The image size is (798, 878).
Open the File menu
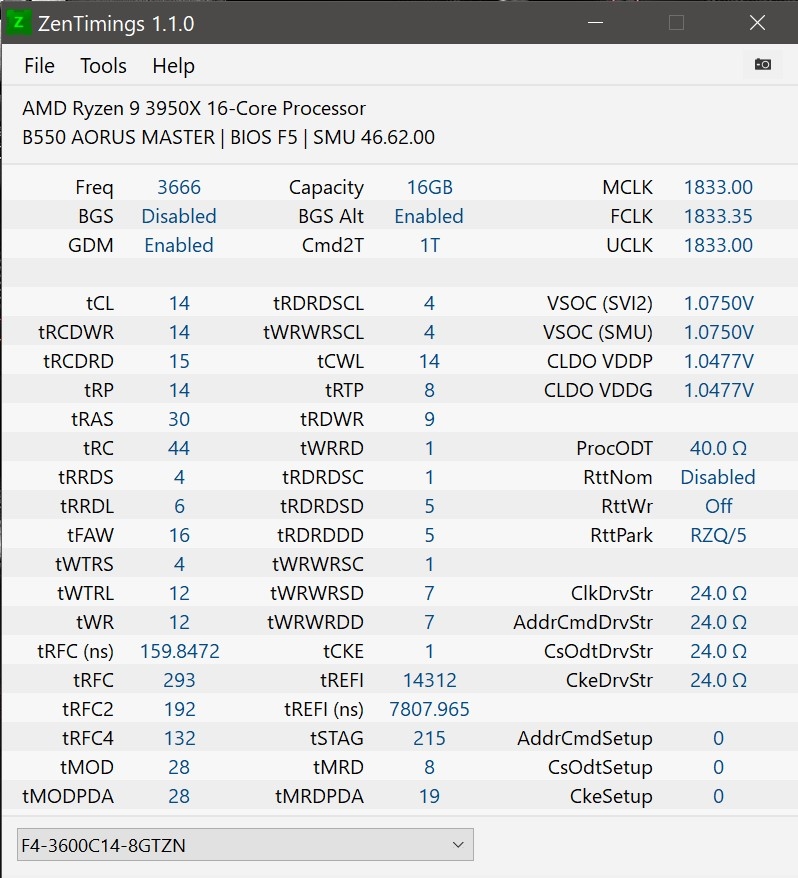(x=39, y=66)
